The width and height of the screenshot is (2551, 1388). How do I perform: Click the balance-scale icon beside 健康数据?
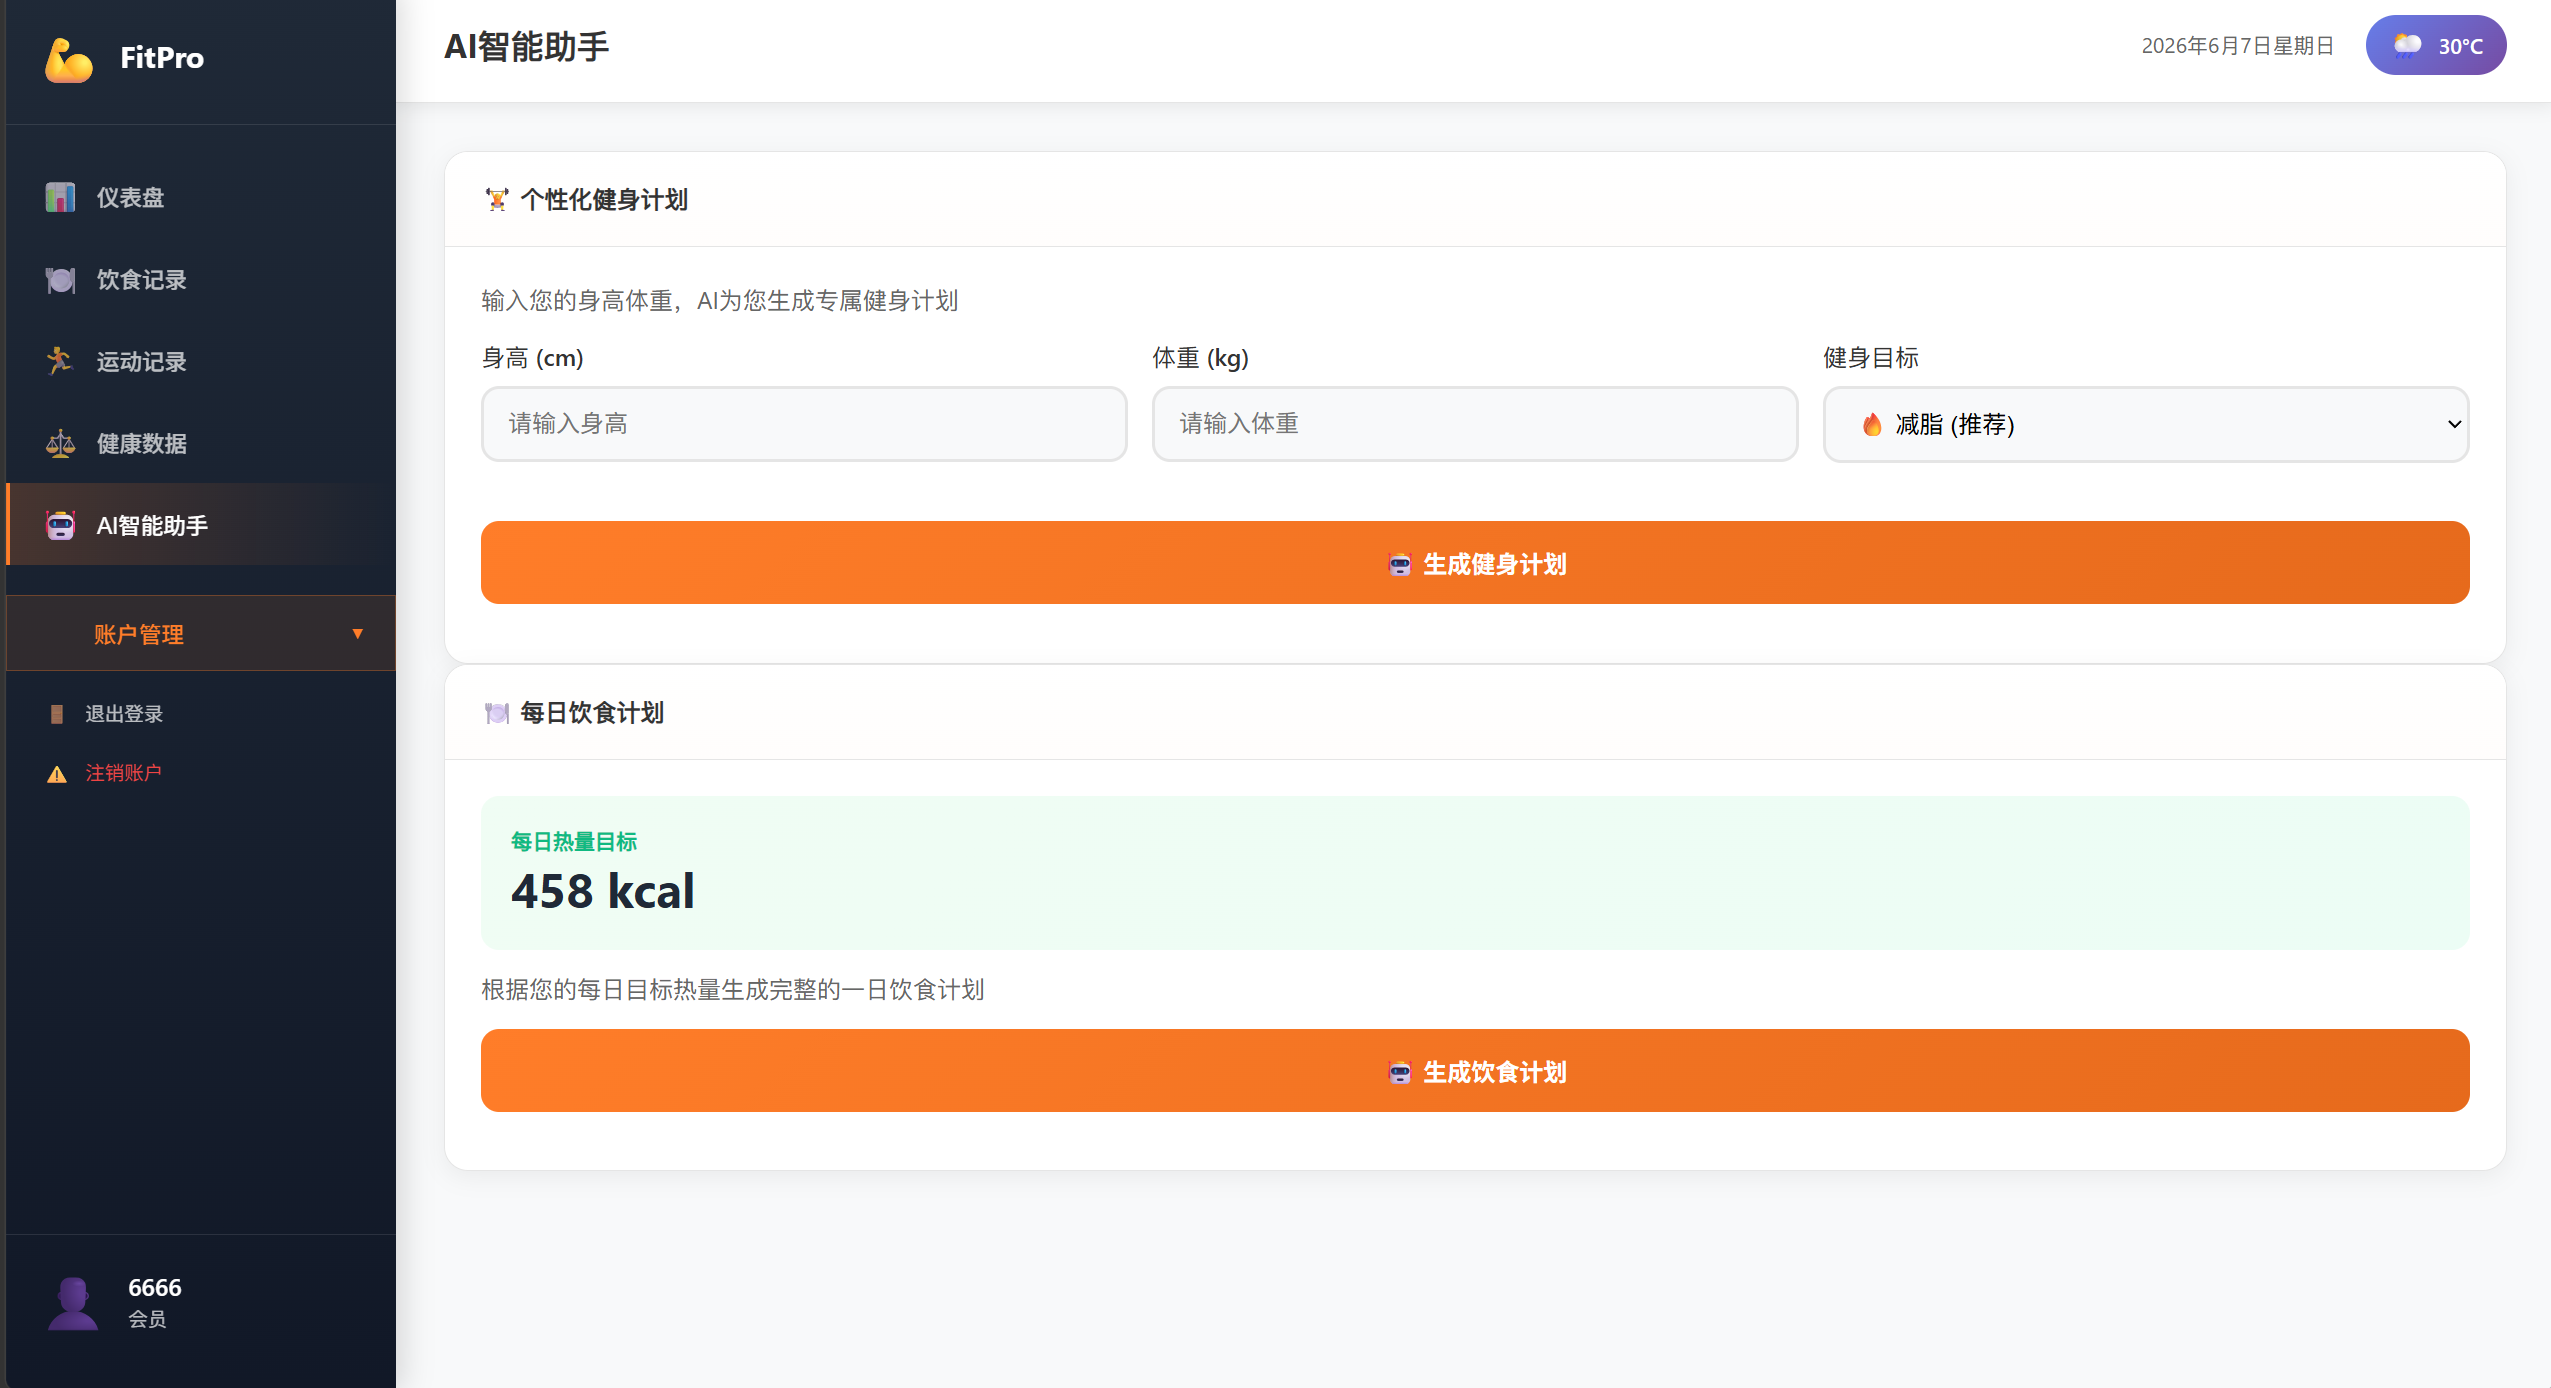tap(60, 443)
